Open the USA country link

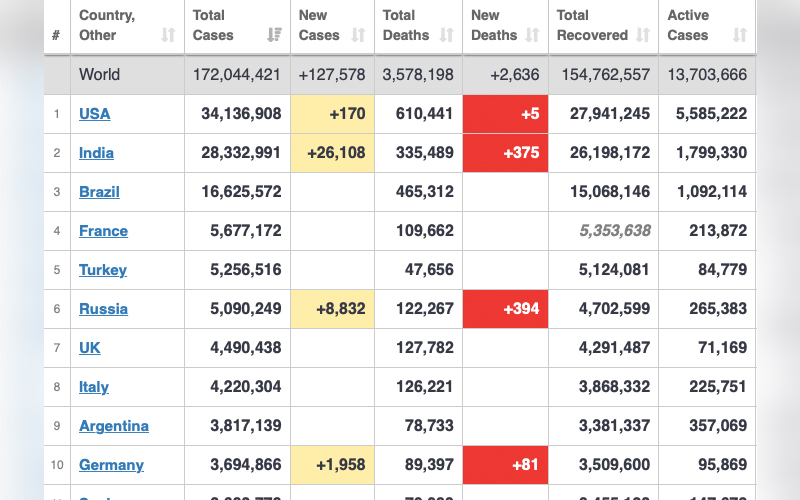(95, 114)
